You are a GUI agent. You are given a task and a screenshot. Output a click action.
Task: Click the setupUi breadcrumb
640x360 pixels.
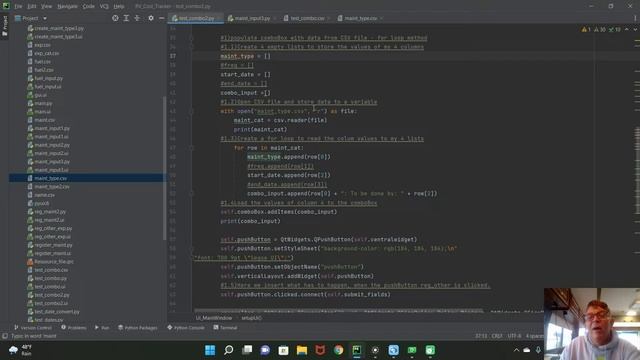click(x=251, y=318)
